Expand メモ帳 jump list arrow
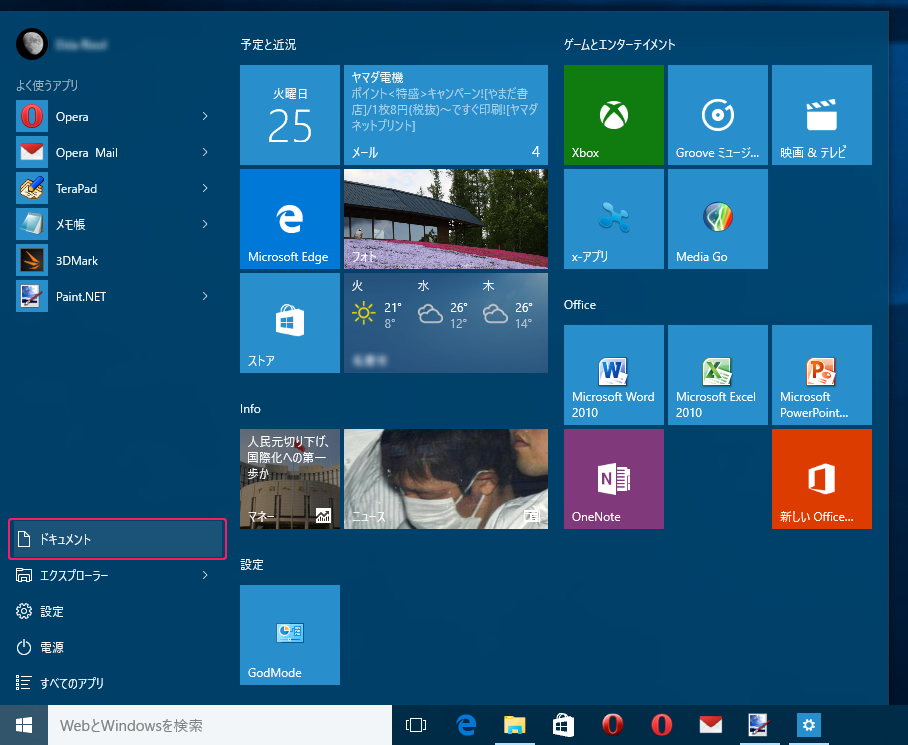 (x=205, y=224)
